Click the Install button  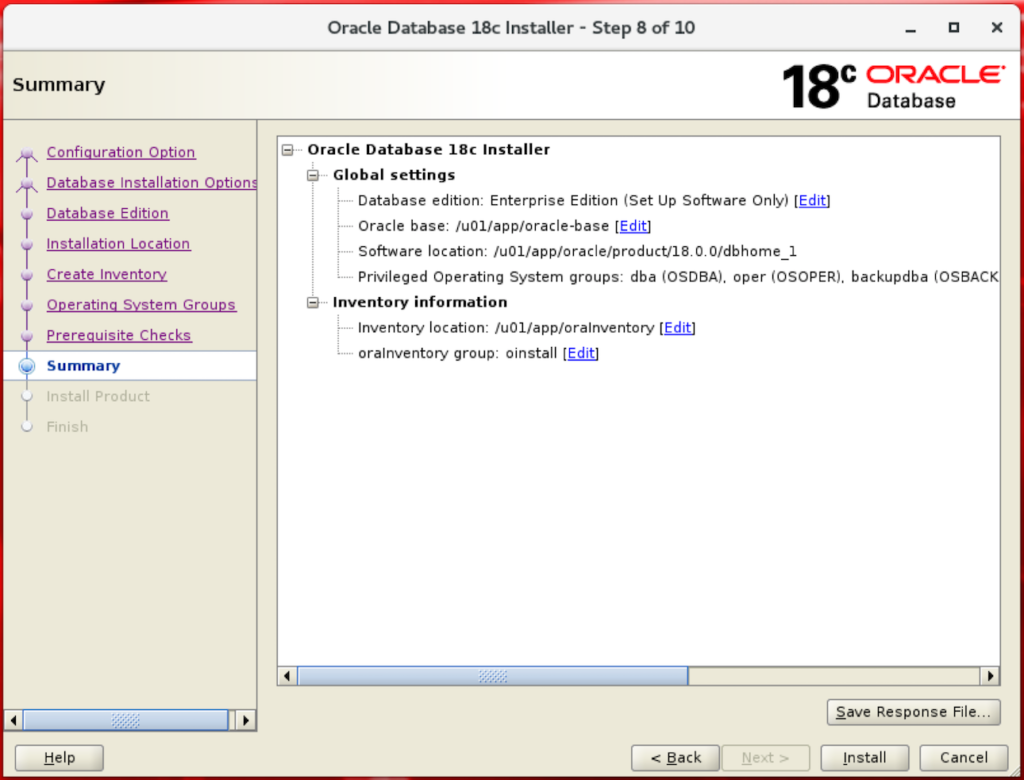(864, 758)
